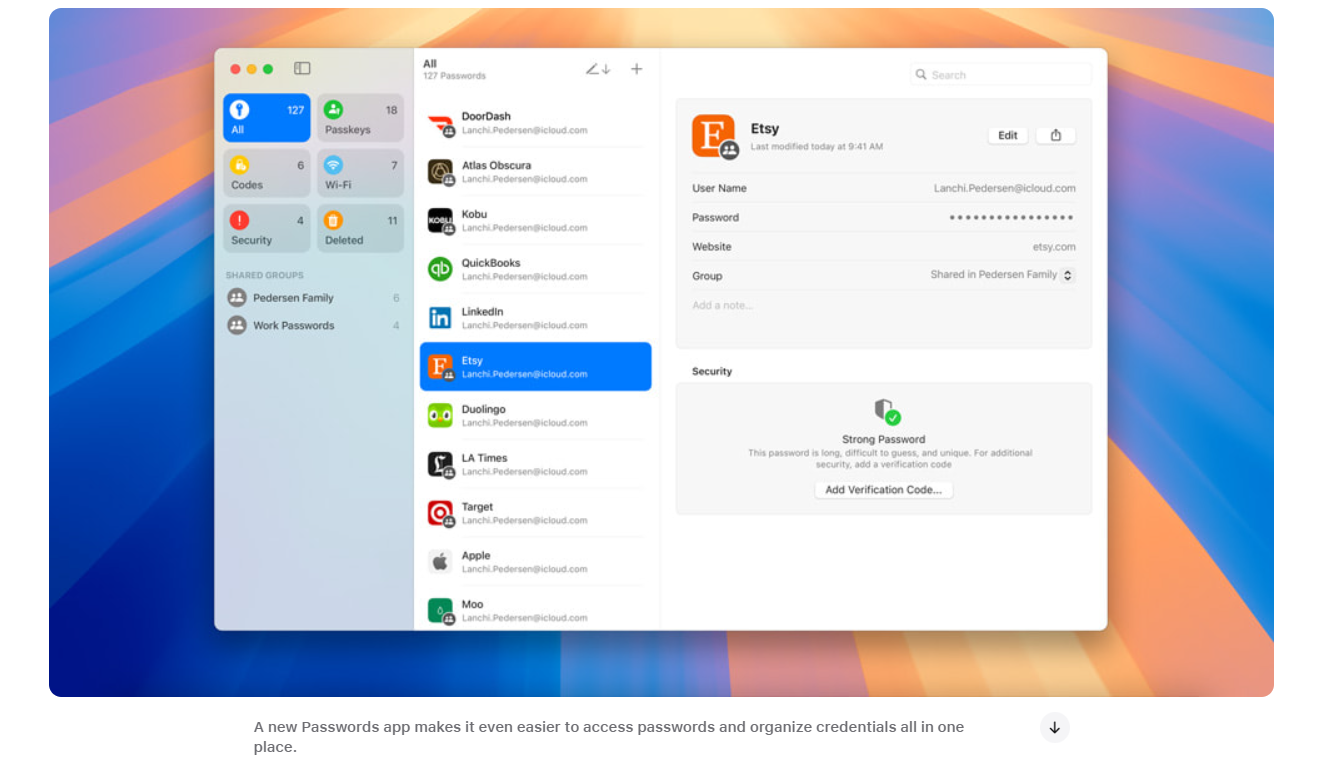Click the Moo logo icon
This screenshot has width=1337, height=763.
440,610
